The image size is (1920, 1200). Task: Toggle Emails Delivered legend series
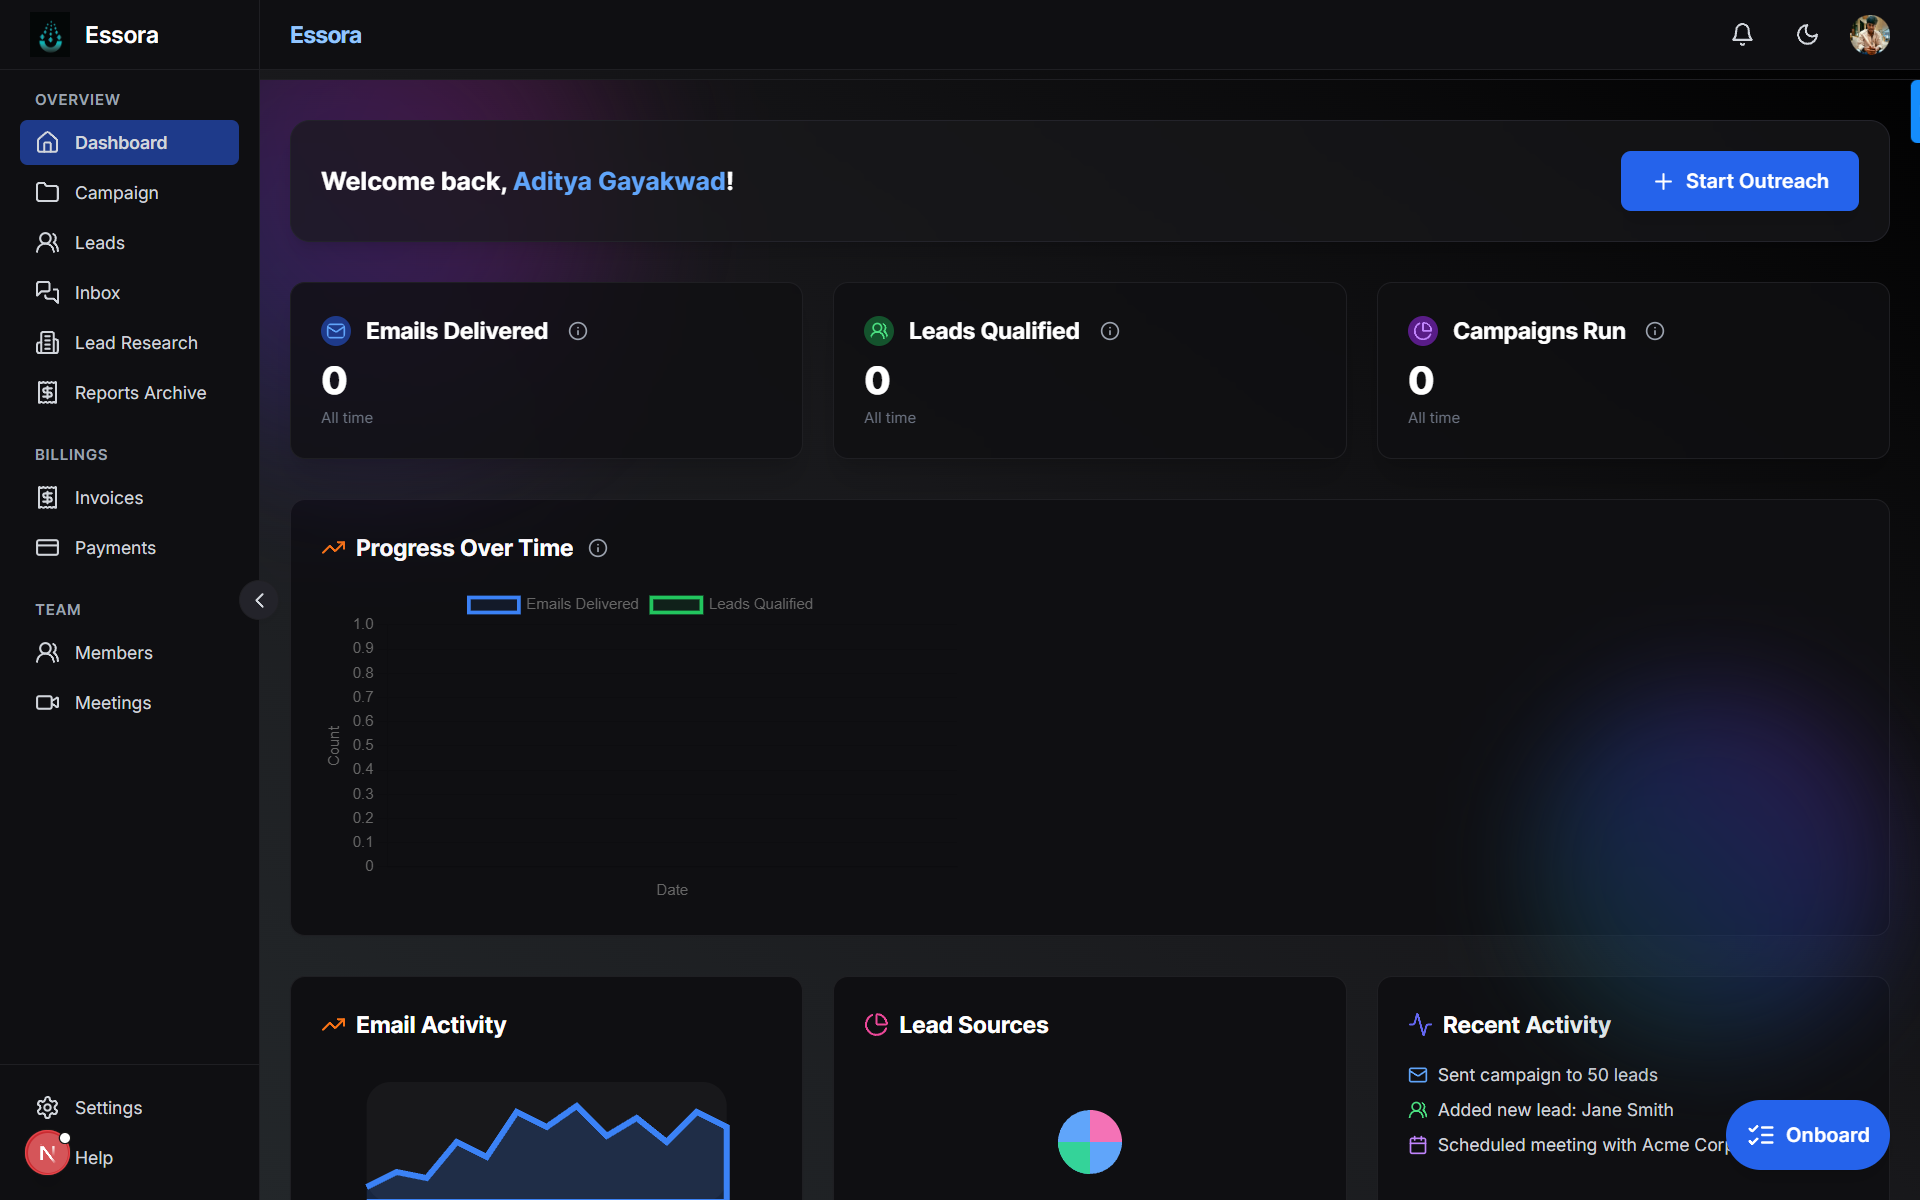(x=553, y=604)
